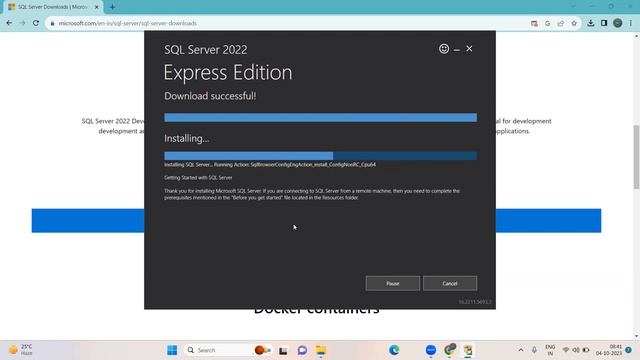Switch to SQL Server installer on taskbar
This screenshot has height=360, width=640.
click(x=468, y=350)
